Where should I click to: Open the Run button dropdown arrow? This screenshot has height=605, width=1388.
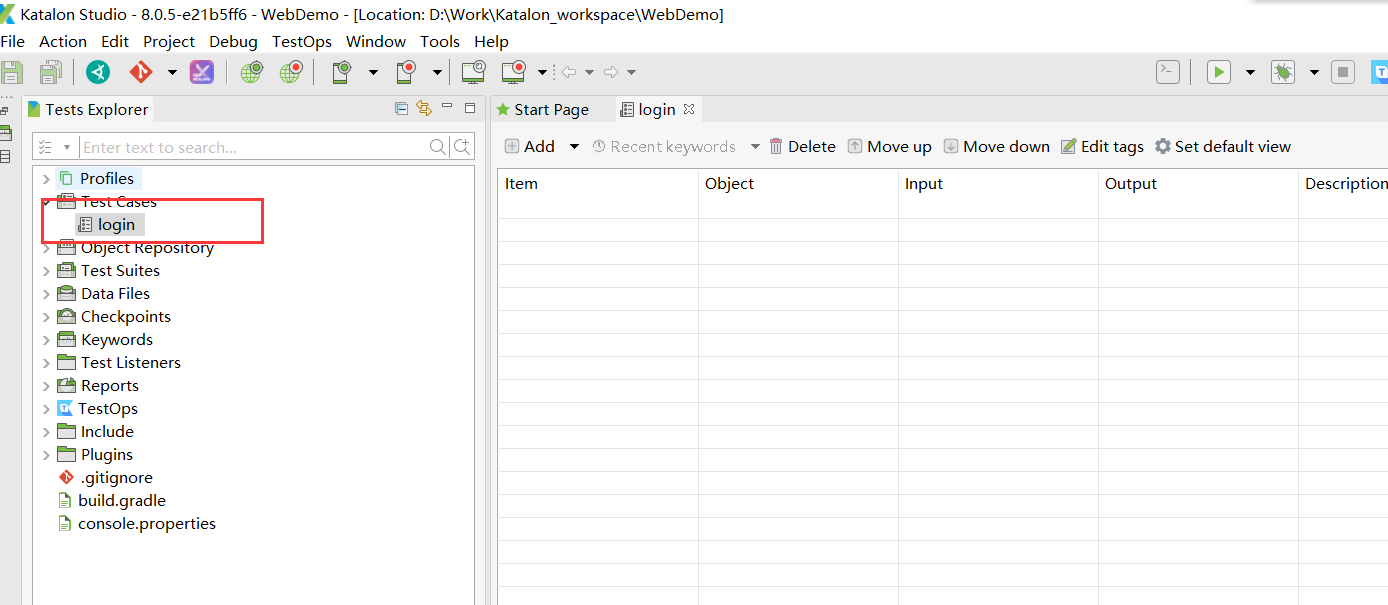(1249, 72)
